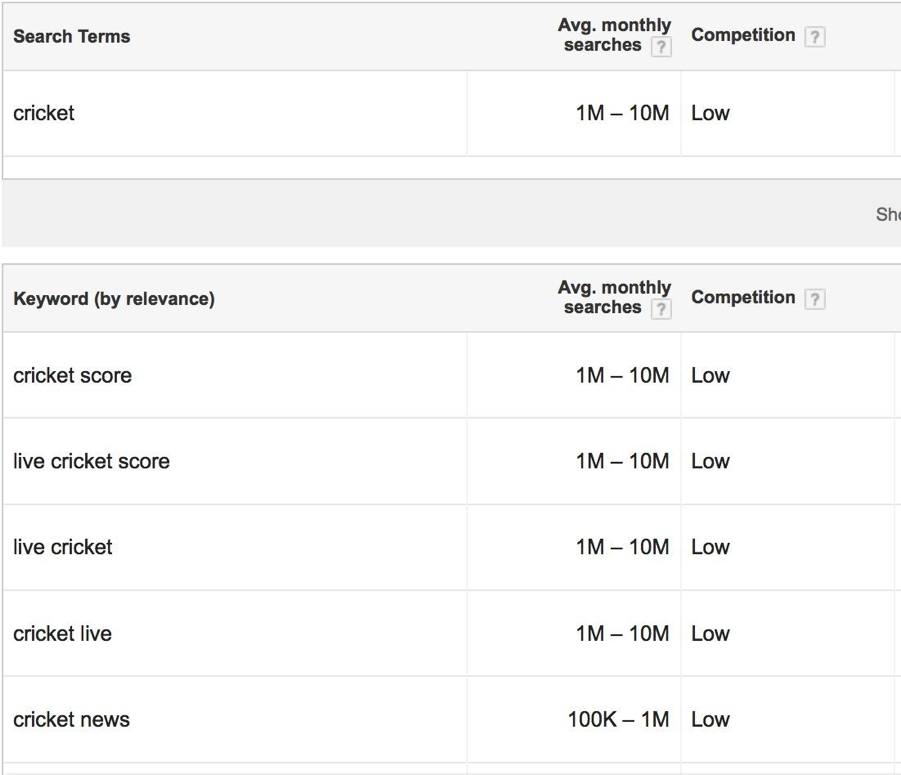The width and height of the screenshot is (901, 775).
Task: Select the live cricket score keyword
Action: tap(89, 461)
